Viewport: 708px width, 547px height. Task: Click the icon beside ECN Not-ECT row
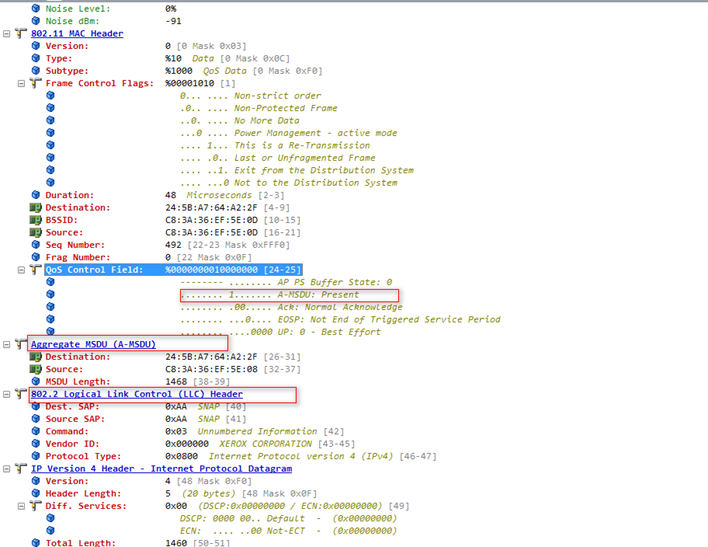(50, 531)
